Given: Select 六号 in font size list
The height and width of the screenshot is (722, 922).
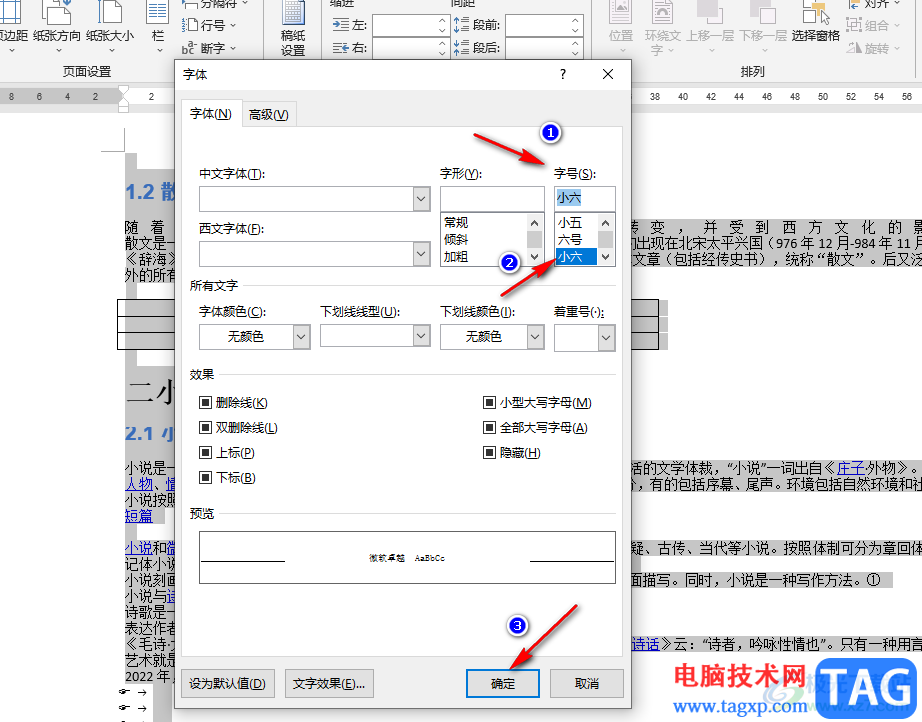Looking at the screenshot, I should coord(570,239).
